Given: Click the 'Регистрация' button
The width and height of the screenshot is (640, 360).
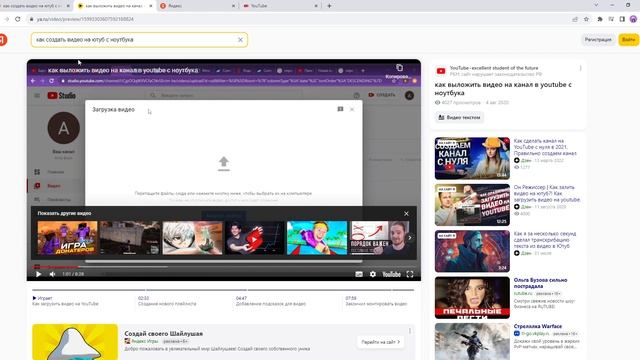Looking at the screenshot, I should pyautogui.click(x=598, y=40).
